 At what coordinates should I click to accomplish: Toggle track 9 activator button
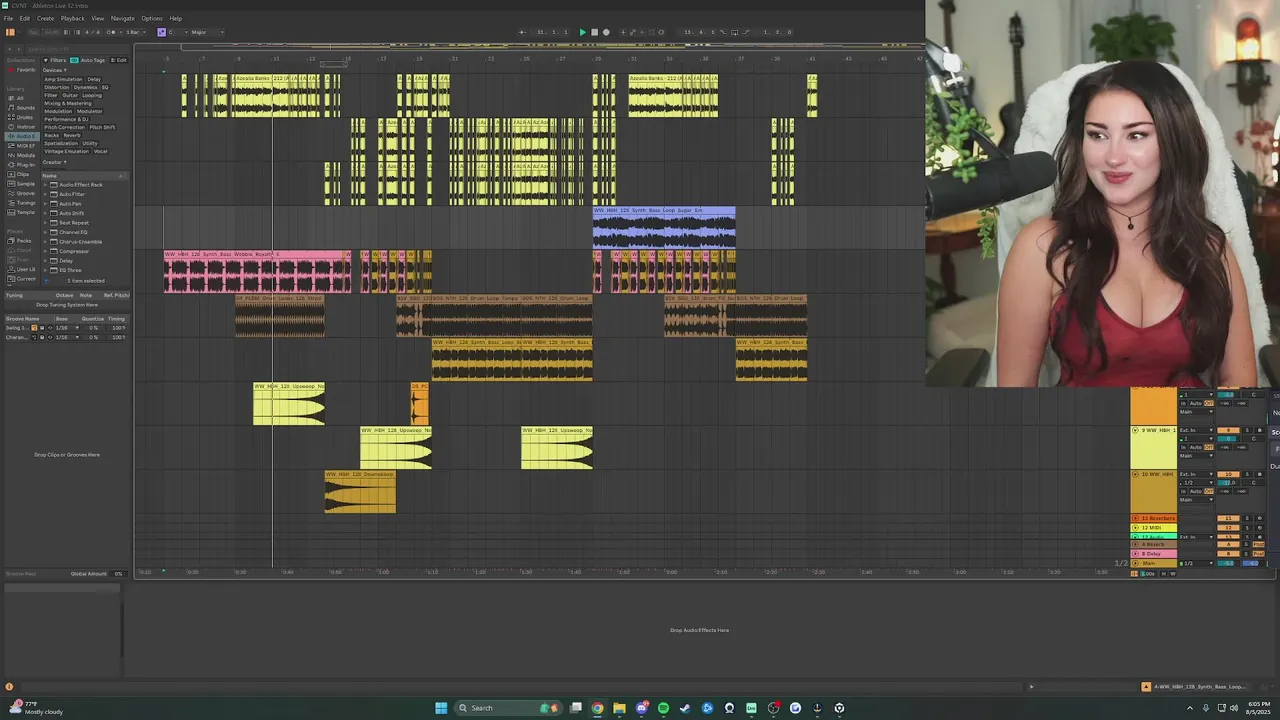coord(1228,430)
